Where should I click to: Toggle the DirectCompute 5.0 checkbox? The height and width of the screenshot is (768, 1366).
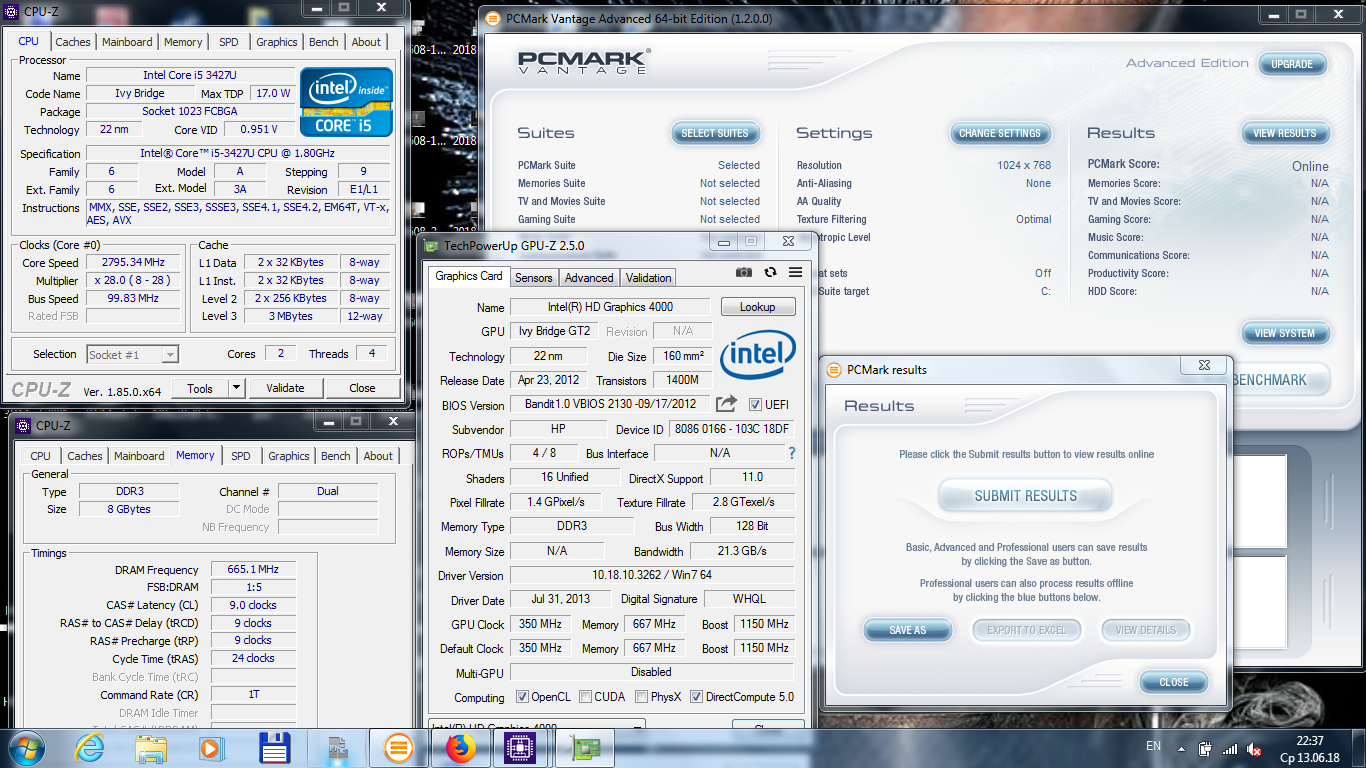tap(697, 697)
